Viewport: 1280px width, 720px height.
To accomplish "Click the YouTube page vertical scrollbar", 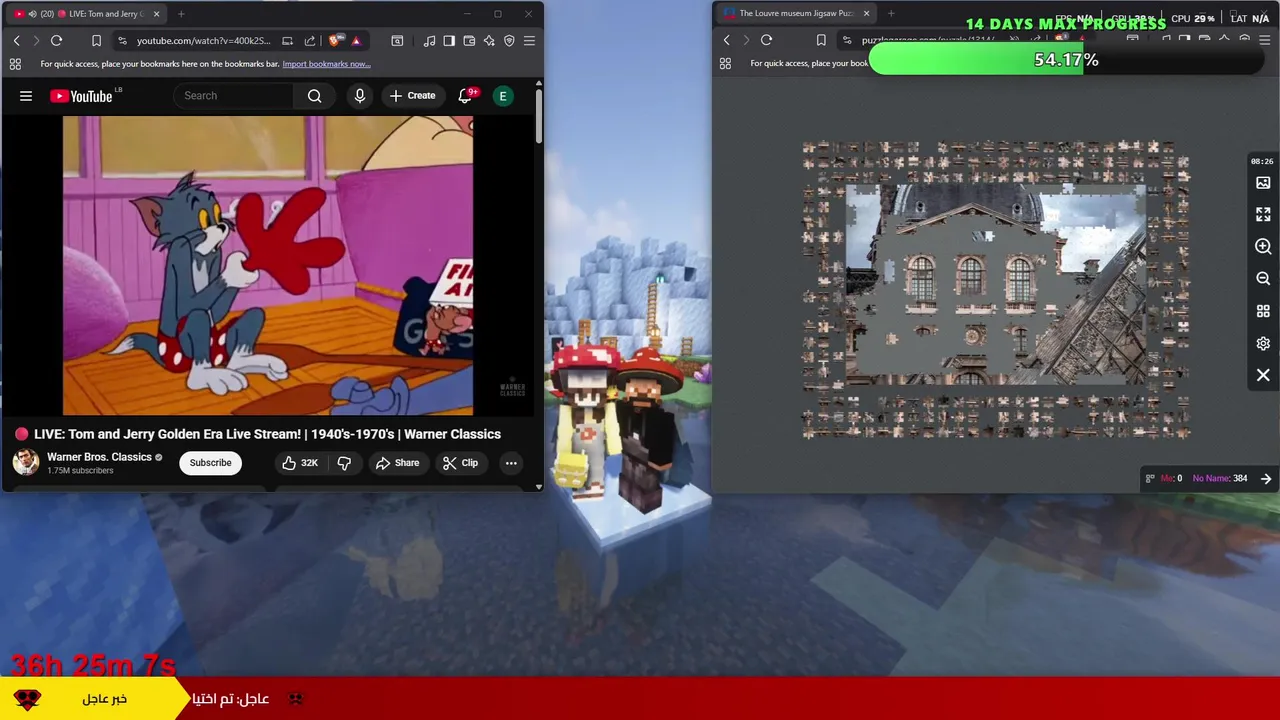I will coord(539,115).
